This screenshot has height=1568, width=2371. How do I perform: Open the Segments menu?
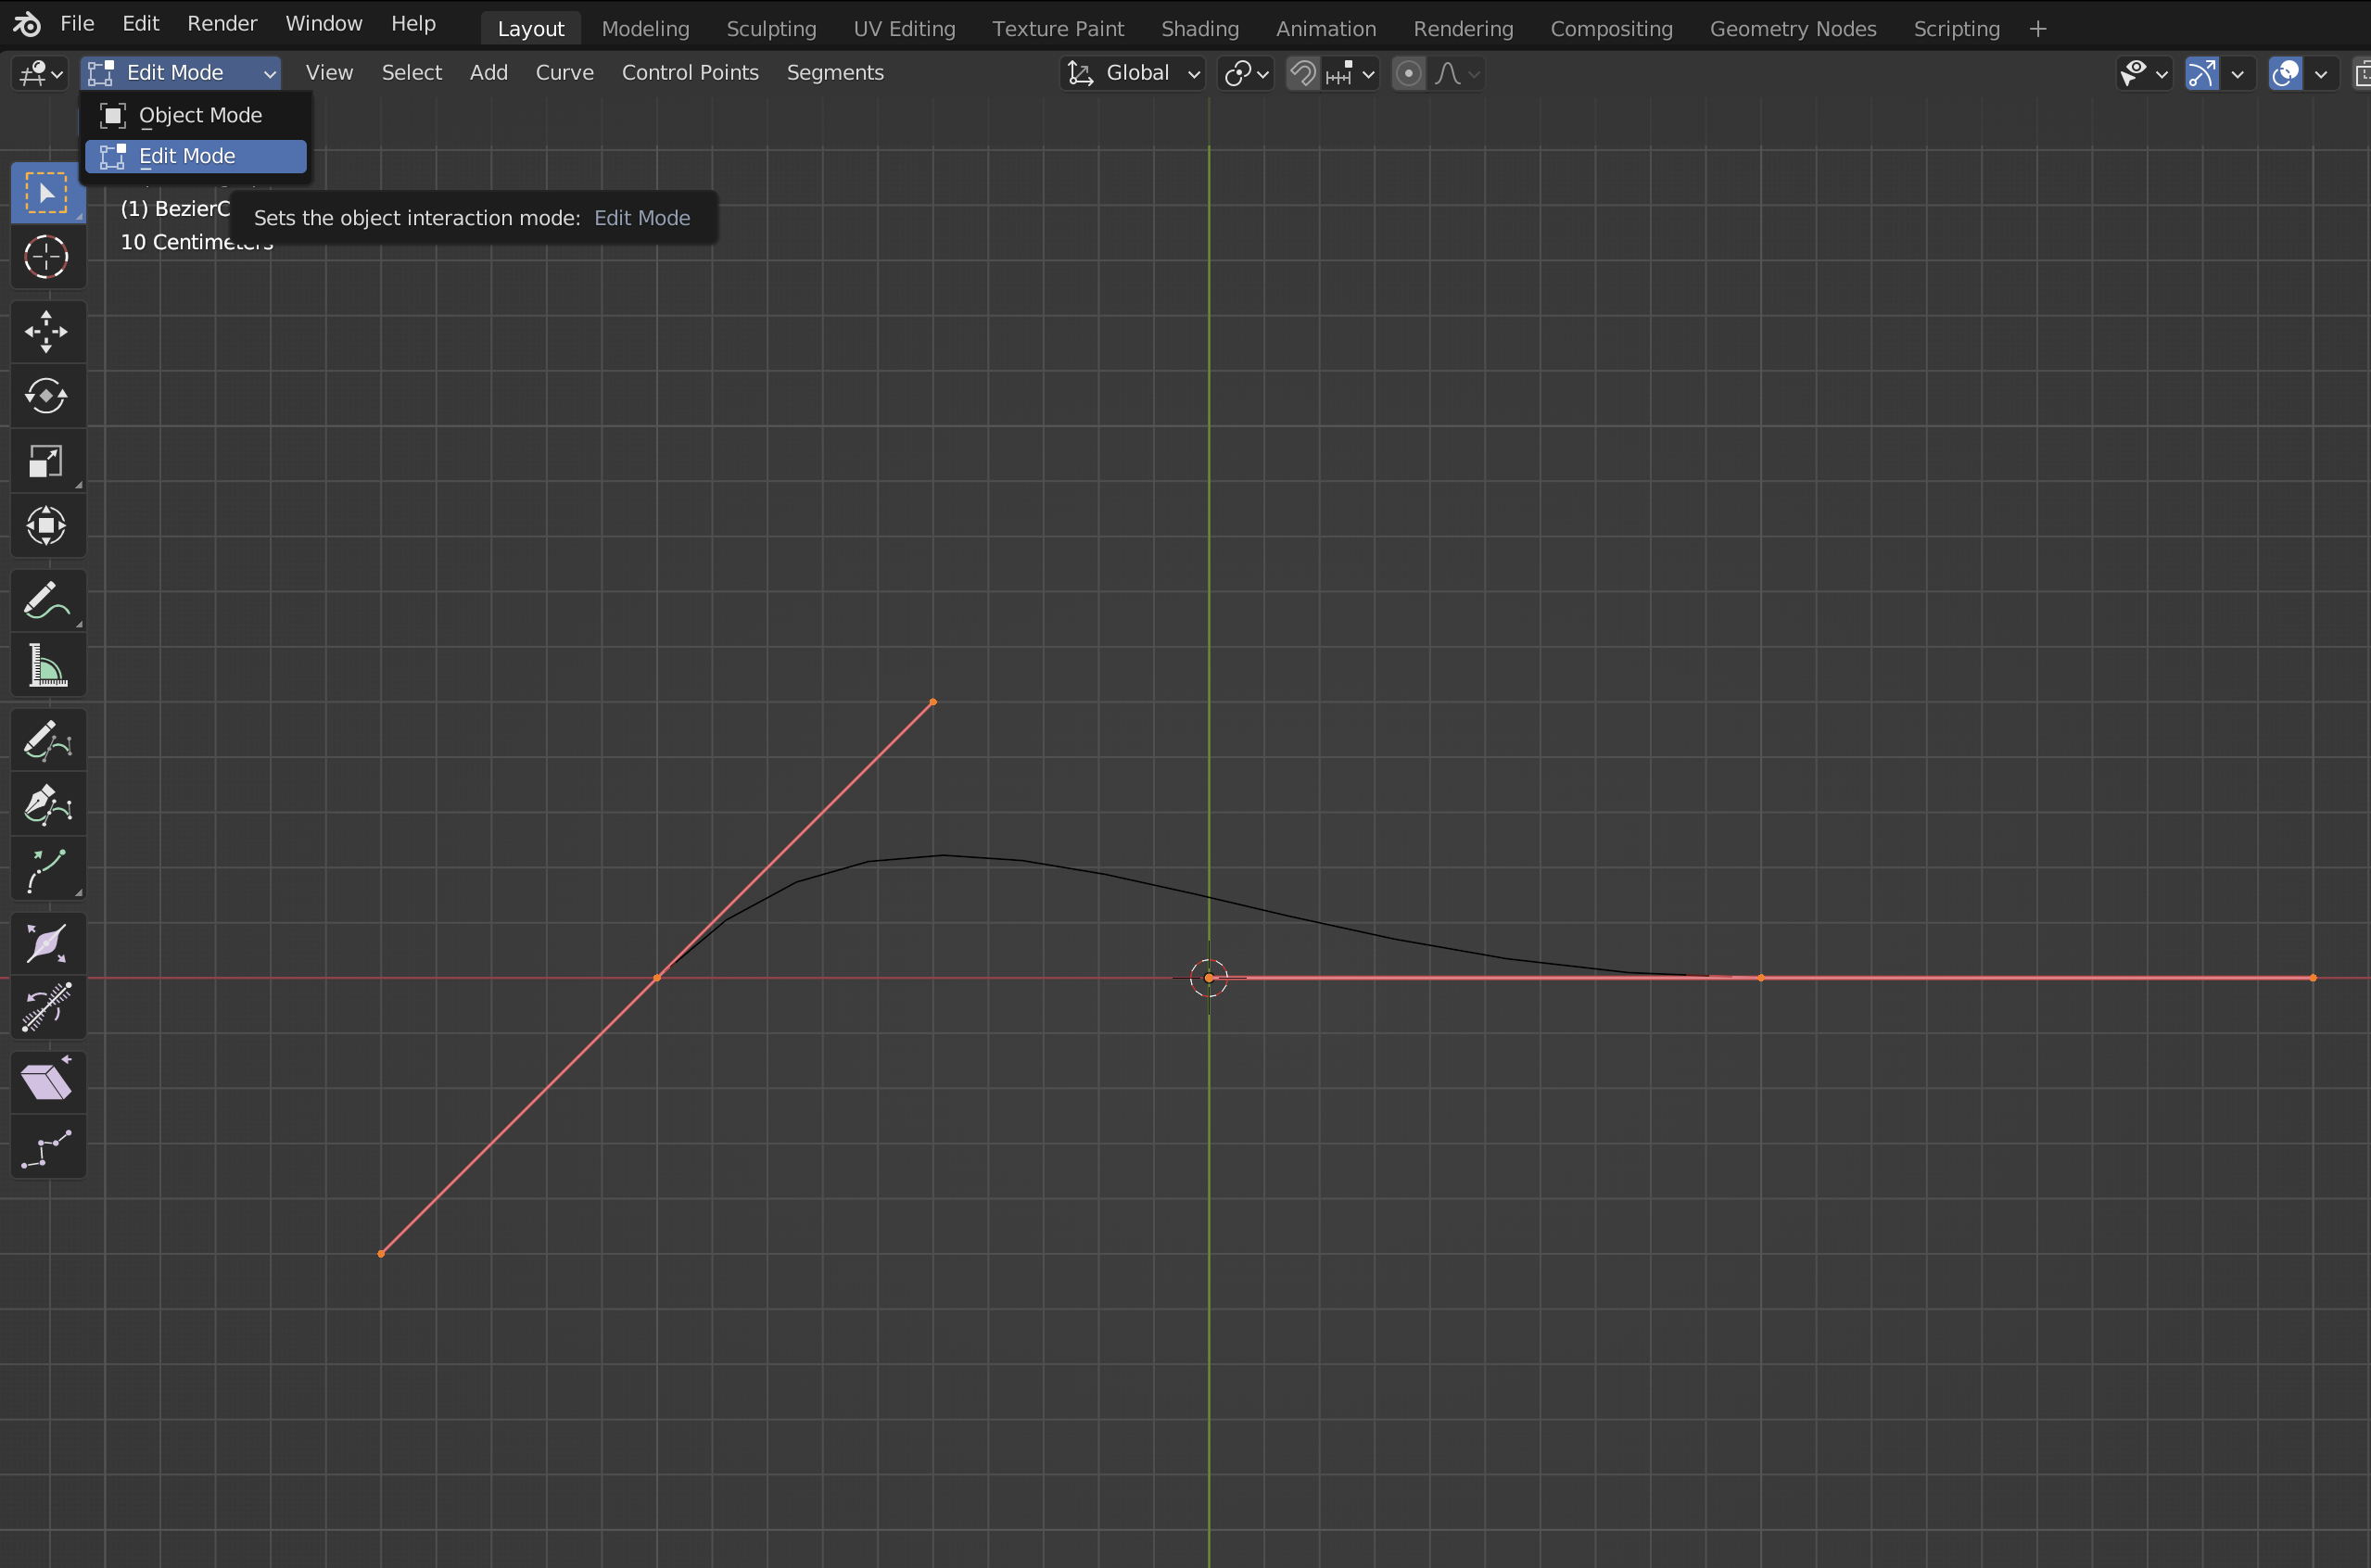click(835, 73)
